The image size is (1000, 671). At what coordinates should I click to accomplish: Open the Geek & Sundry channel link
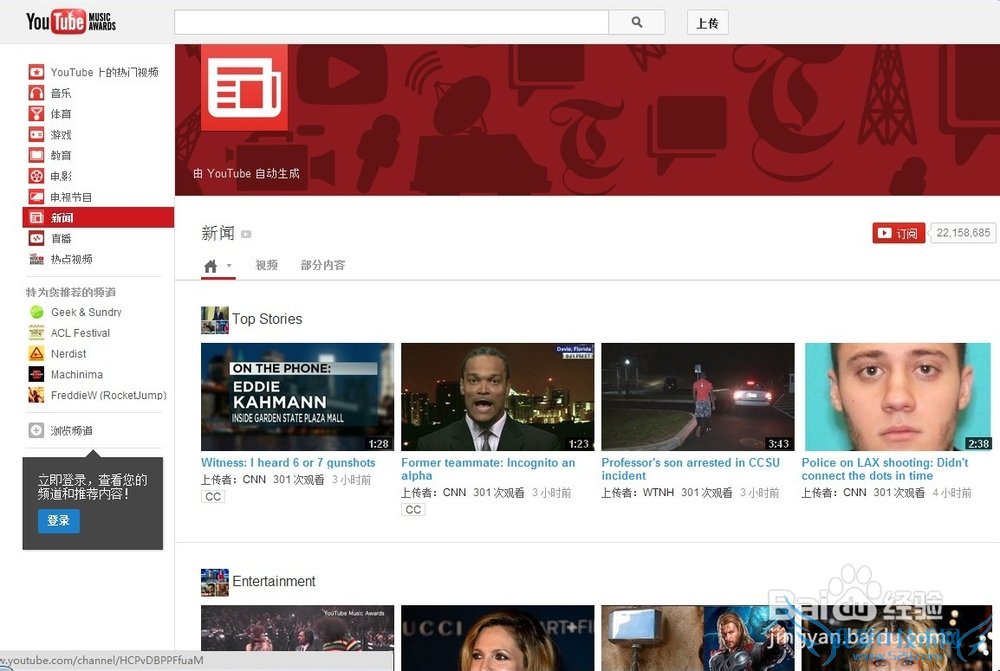pos(86,312)
